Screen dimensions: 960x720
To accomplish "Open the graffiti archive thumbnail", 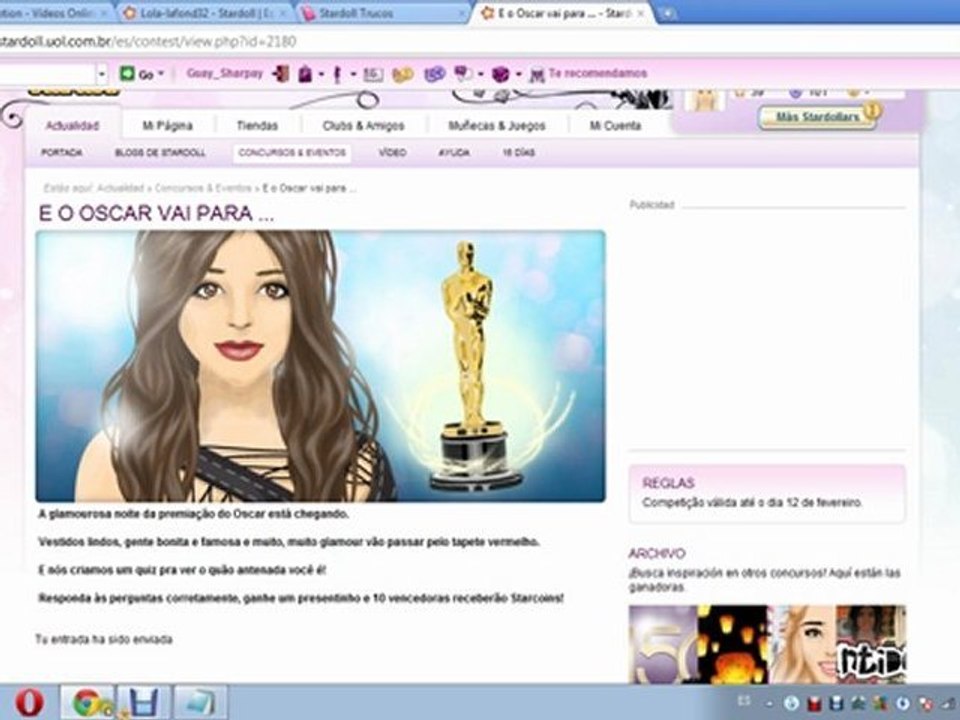I will 871,644.
